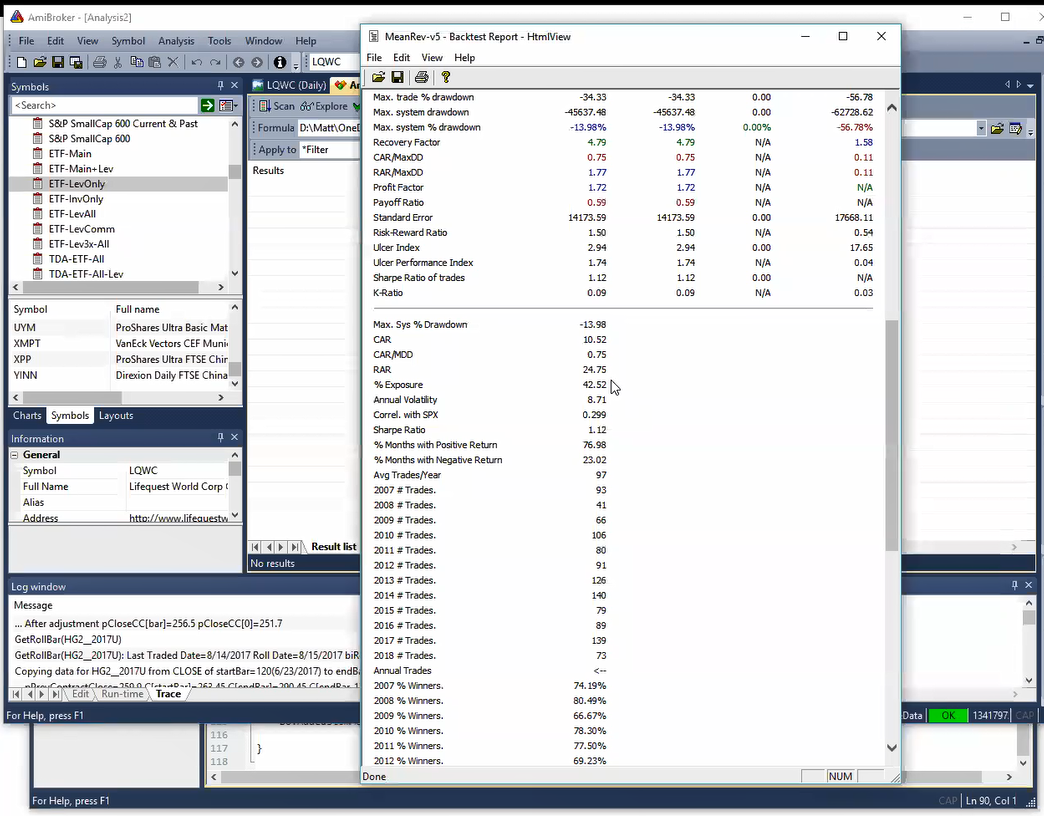Open the Backtest Report folder icon
Screen dimensions: 1044x816
point(378,77)
